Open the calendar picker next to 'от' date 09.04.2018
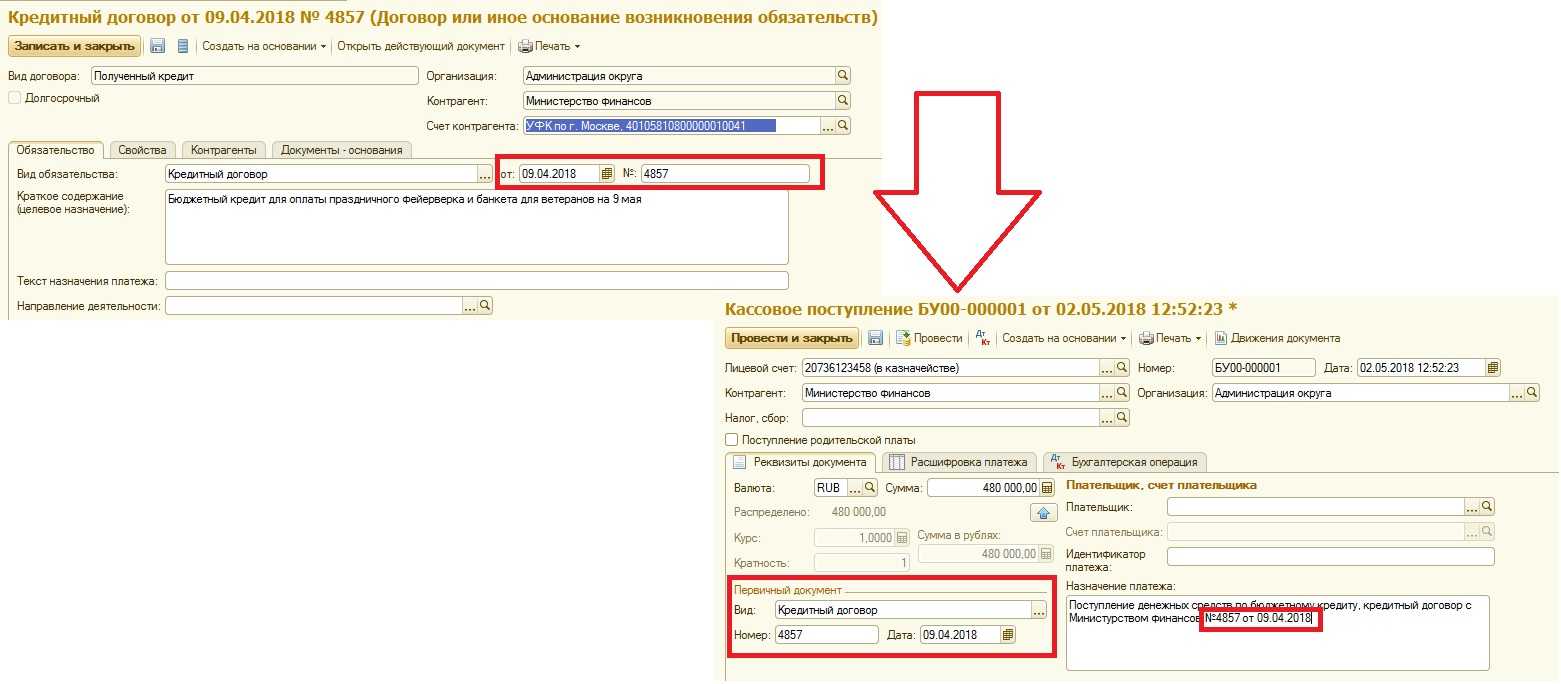 pyautogui.click(x=606, y=174)
